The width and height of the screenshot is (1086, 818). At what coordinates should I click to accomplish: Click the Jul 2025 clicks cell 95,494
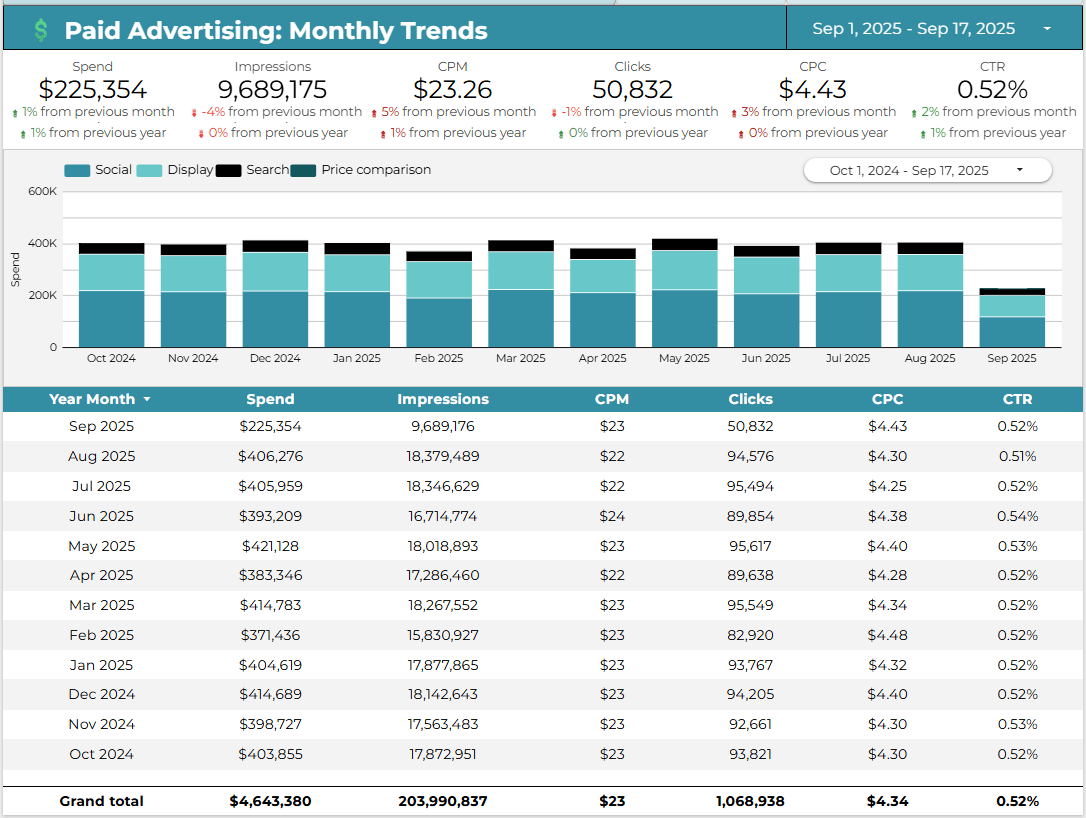(750, 486)
